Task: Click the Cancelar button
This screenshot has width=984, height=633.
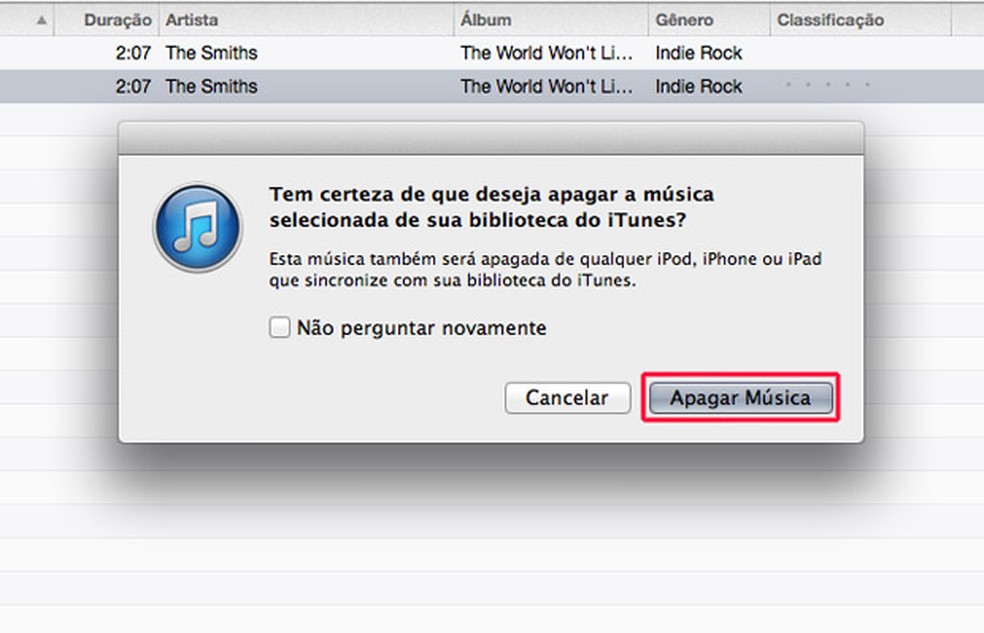Action: [x=567, y=398]
